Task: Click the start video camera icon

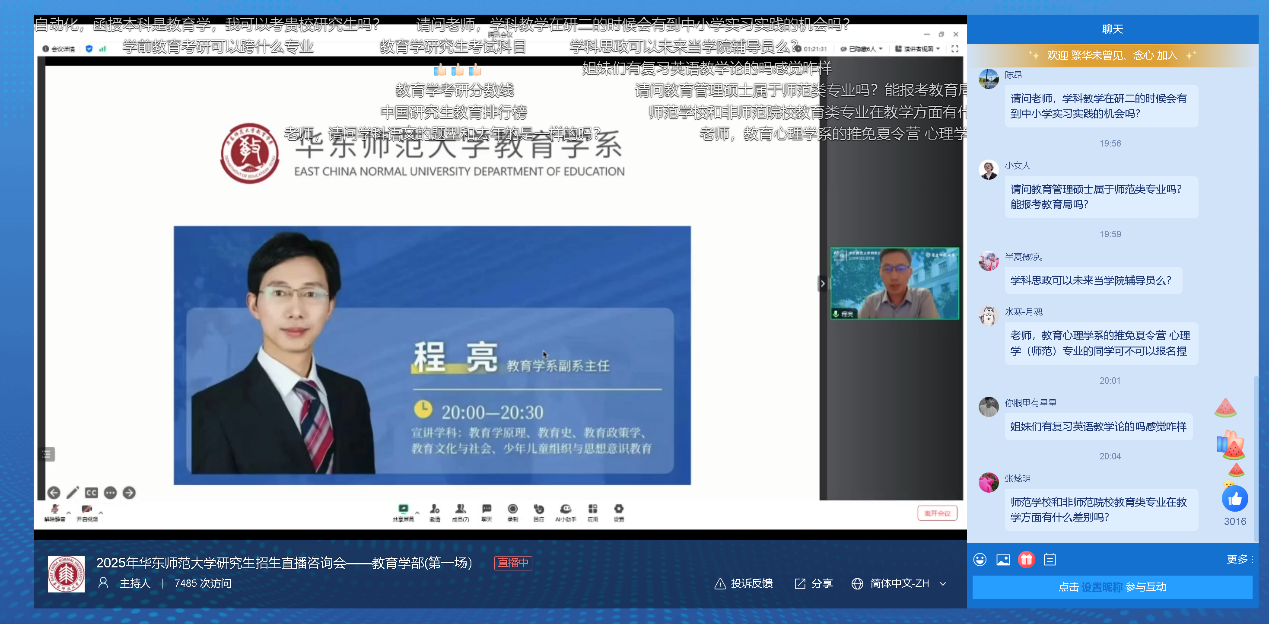Action: pyautogui.click(x=86, y=509)
